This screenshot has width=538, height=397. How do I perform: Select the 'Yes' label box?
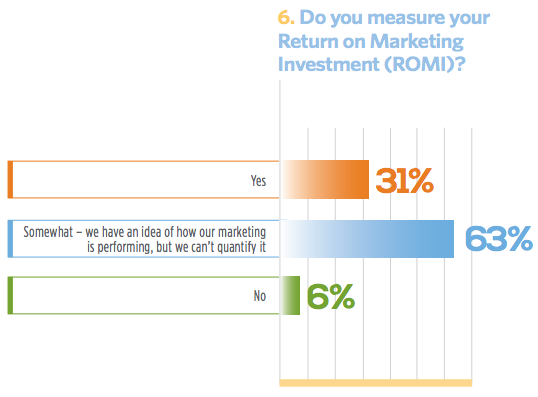143,179
